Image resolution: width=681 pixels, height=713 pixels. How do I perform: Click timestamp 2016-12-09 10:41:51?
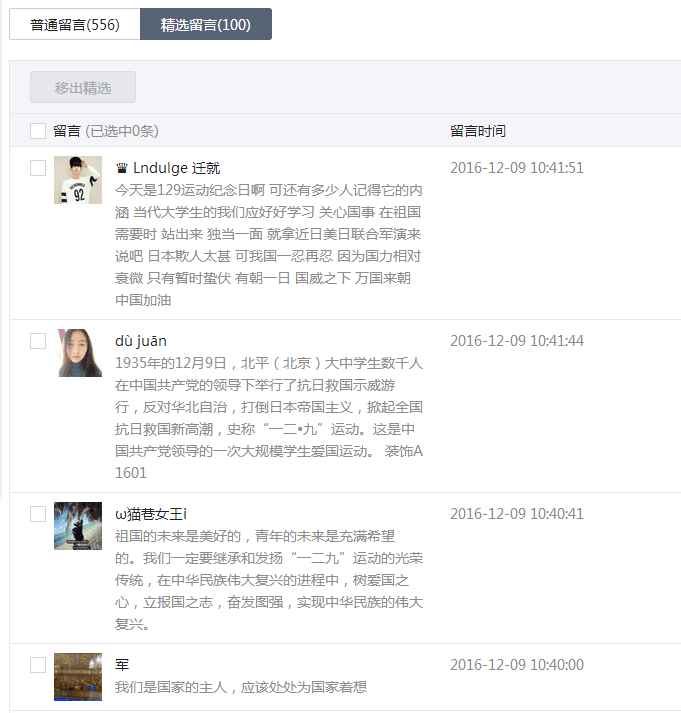[x=516, y=168]
